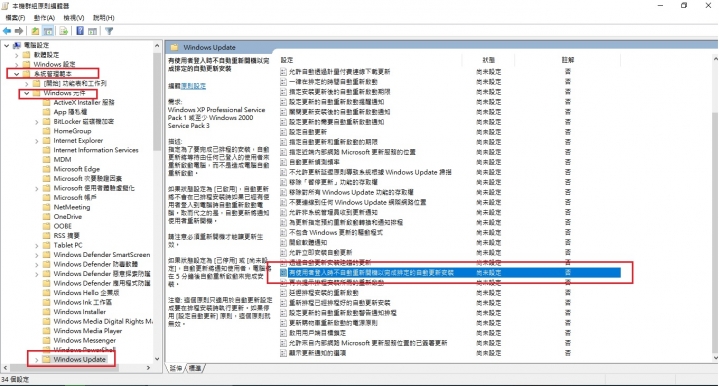Select the Microsoft Edge folder icon
Image resolution: width=719 pixels, height=386 pixels.
(x=46, y=169)
